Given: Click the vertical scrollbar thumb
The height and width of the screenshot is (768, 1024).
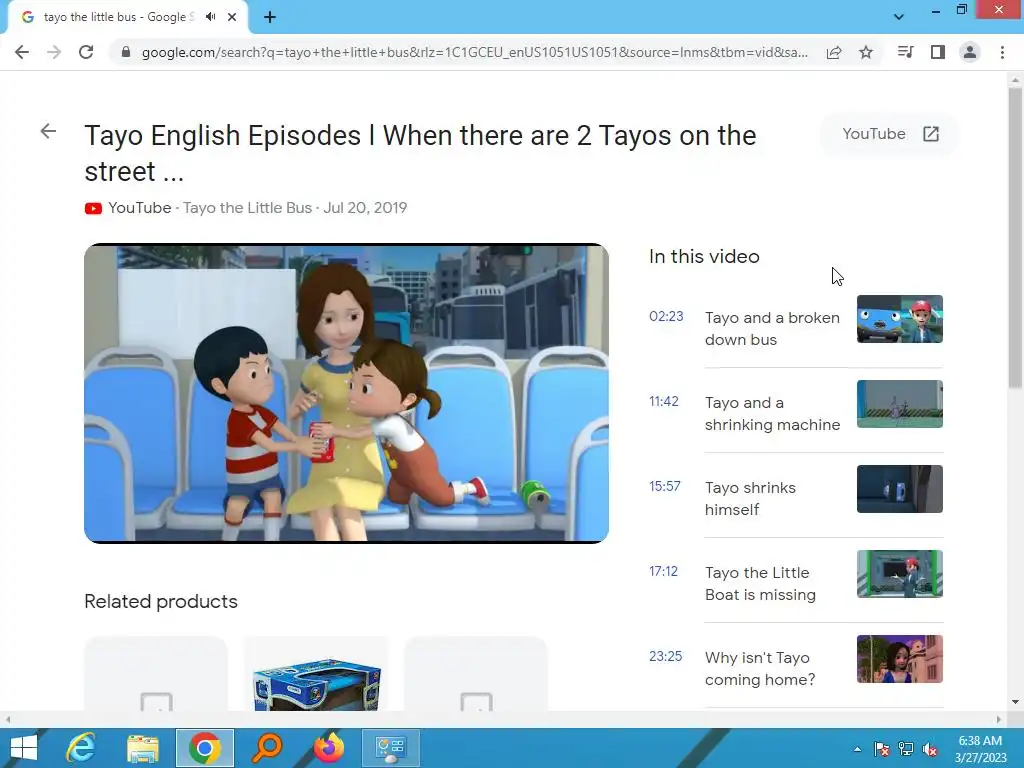Looking at the screenshot, I should [1015, 238].
